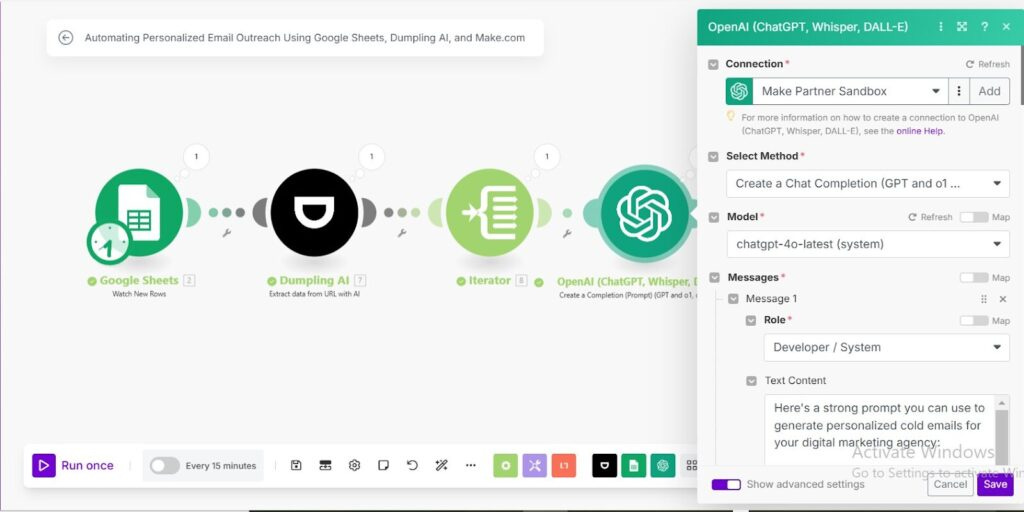Toggle Map switch for Role field
Viewport: 1024px width, 512px height.
tap(974, 321)
